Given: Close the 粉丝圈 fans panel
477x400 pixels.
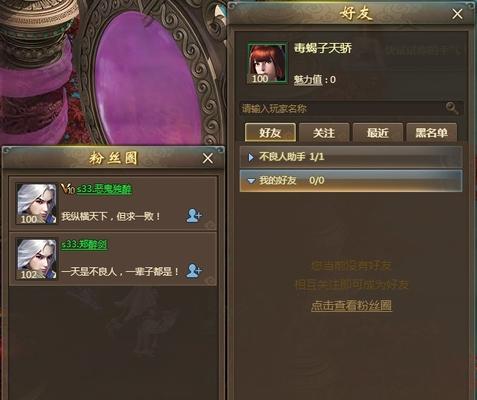Looking at the screenshot, I should pos(208,158).
